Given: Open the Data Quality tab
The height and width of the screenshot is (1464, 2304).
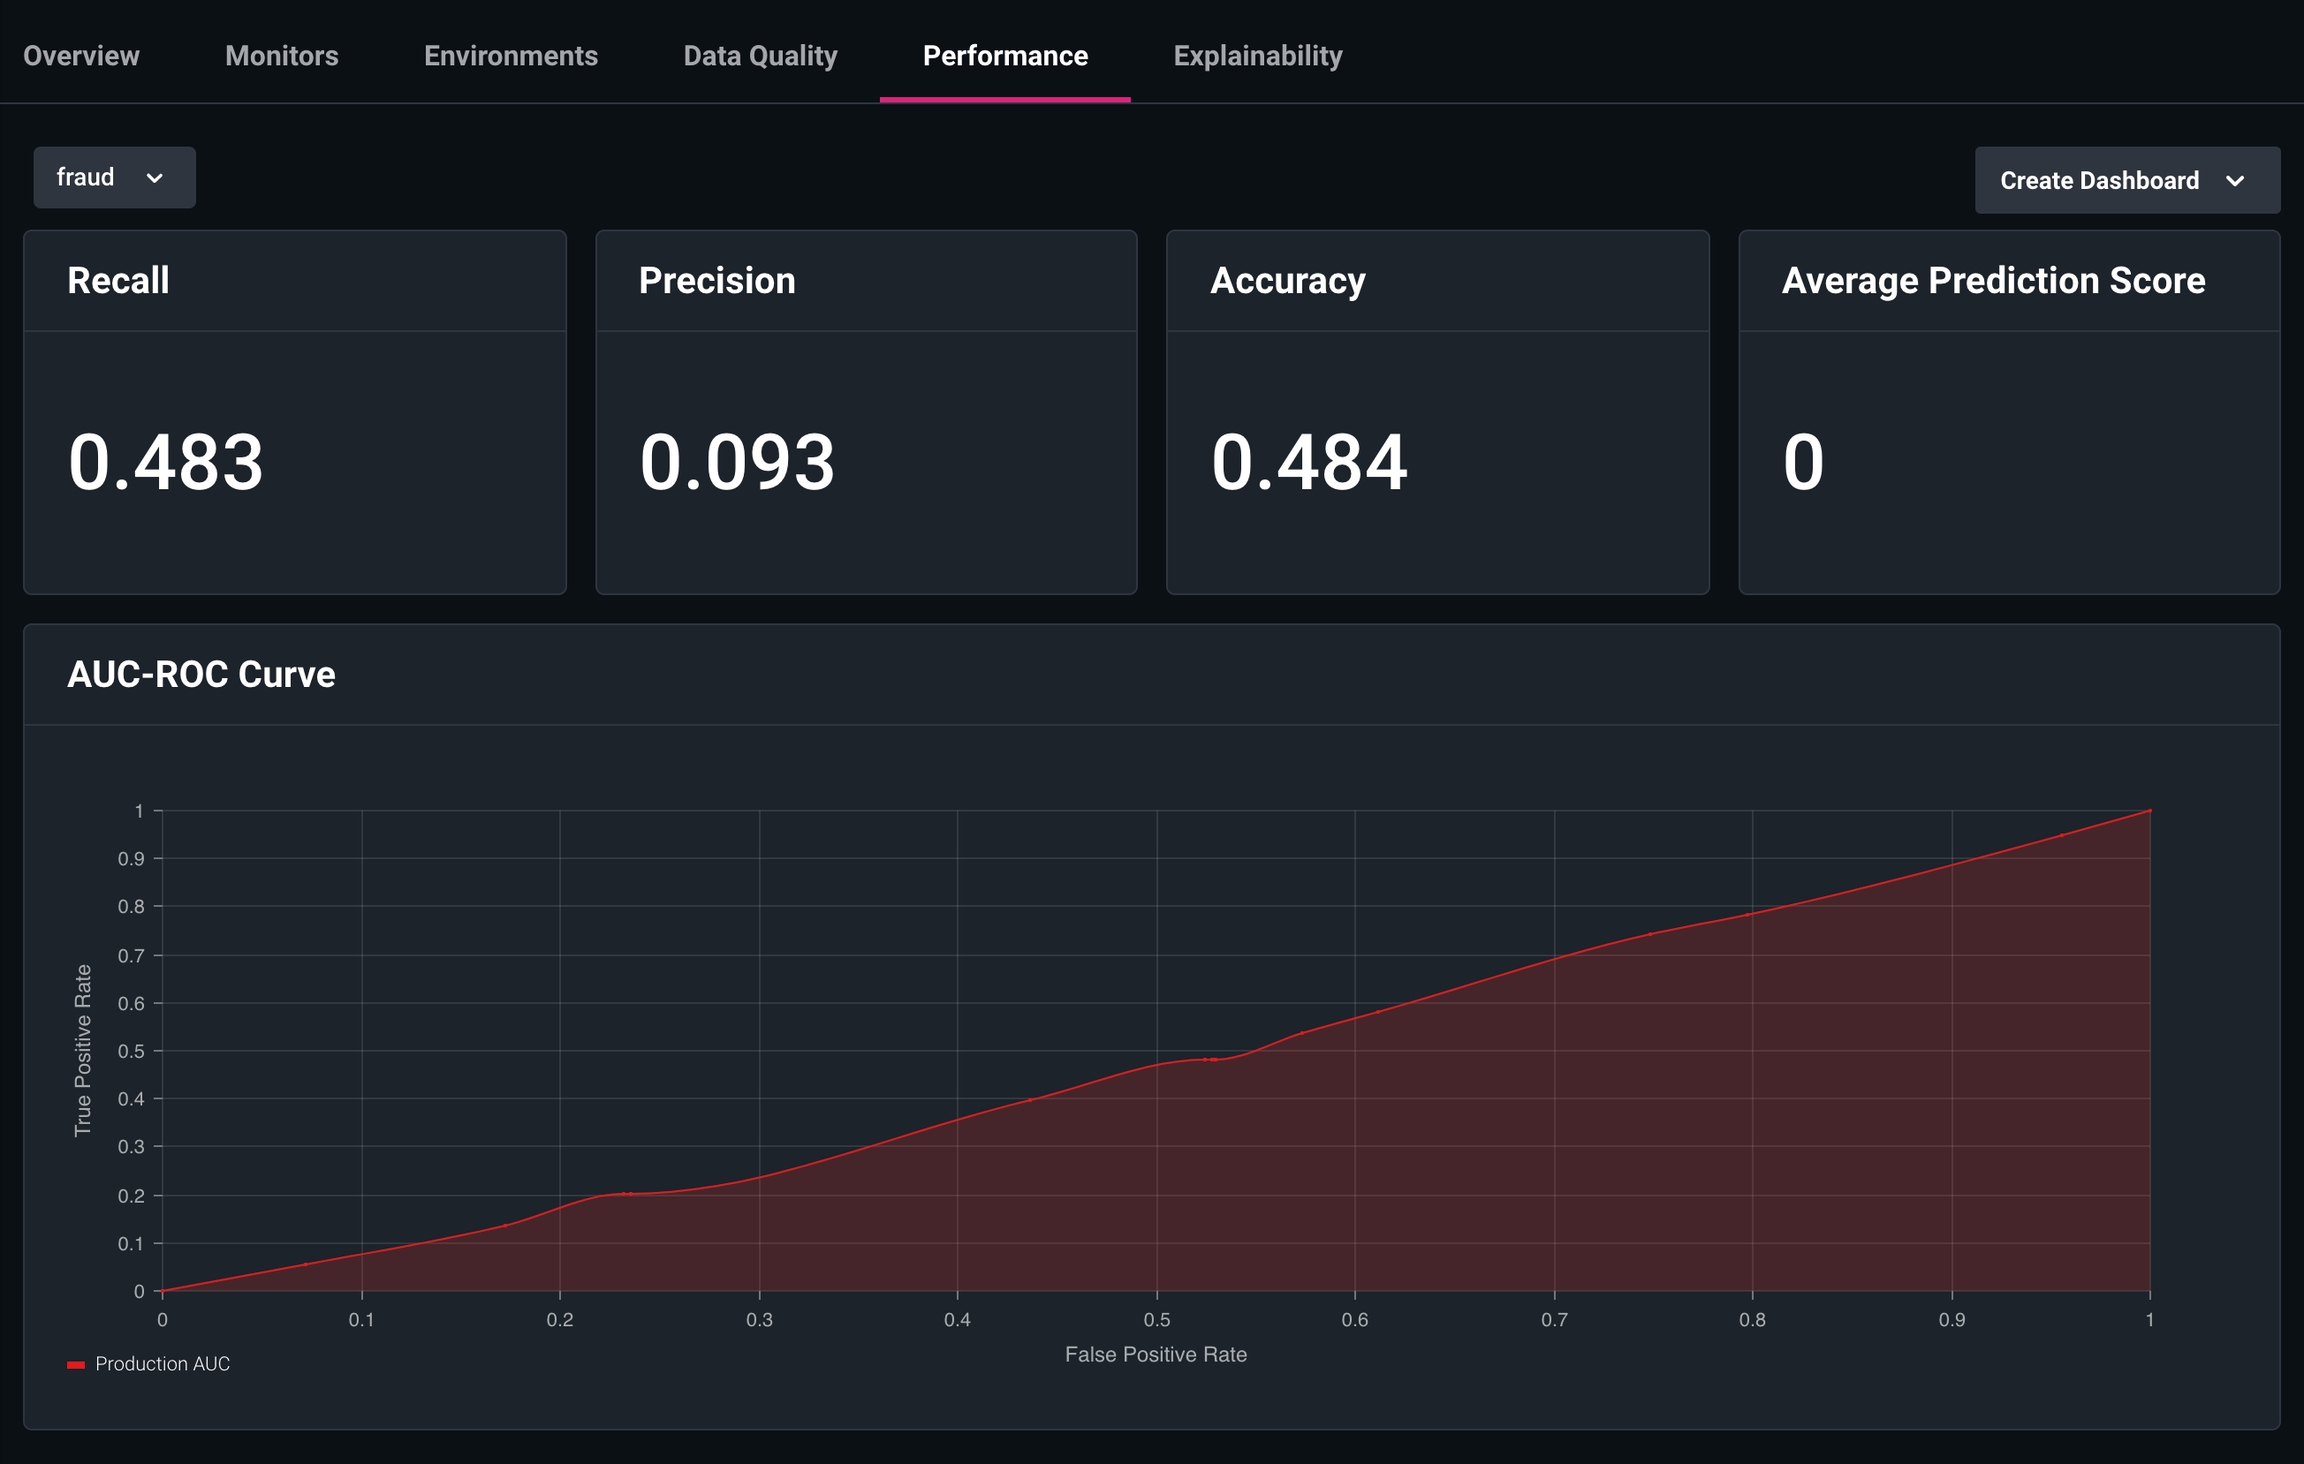Looking at the screenshot, I should coord(760,55).
